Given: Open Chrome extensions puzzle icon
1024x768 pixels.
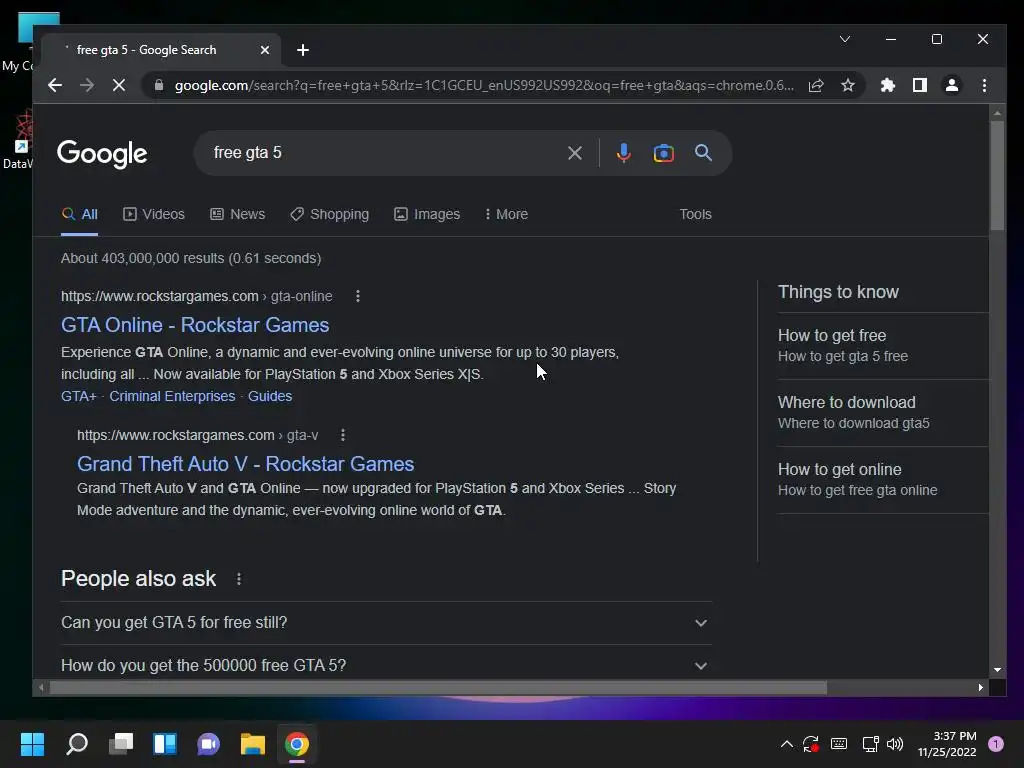Looking at the screenshot, I should (x=888, y=86).
